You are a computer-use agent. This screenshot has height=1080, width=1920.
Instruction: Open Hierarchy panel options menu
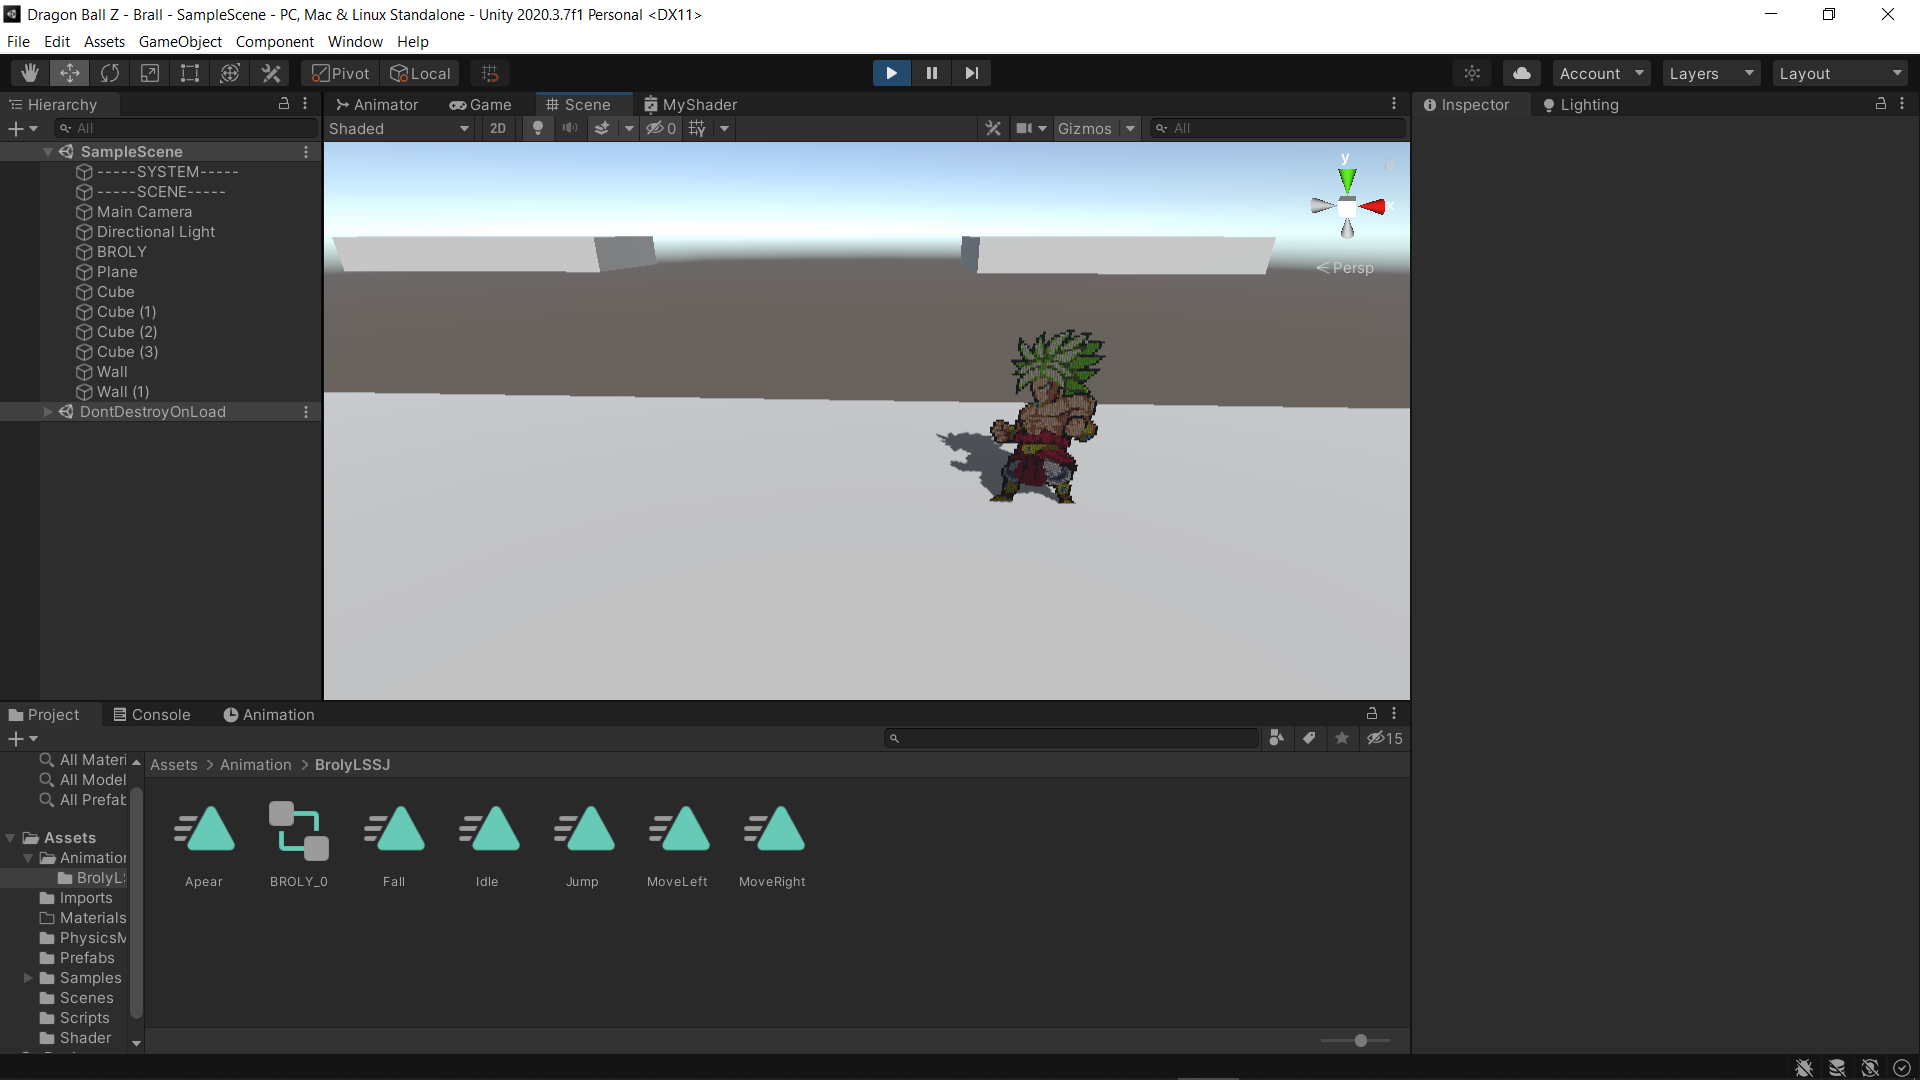(x=305, y=103)
